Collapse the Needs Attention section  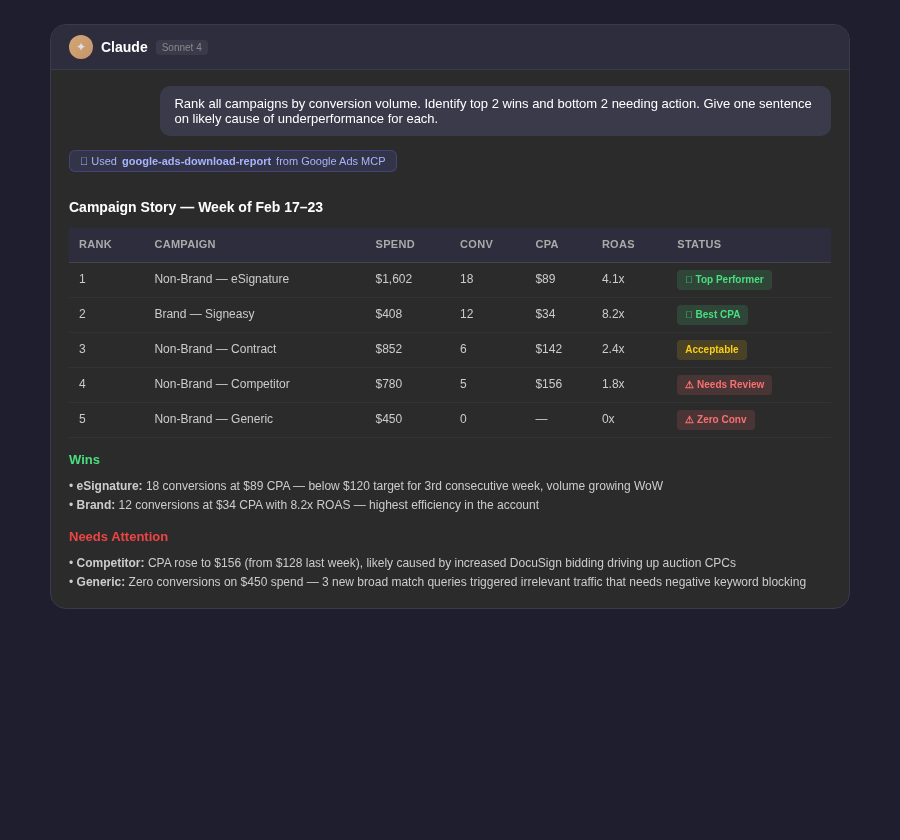[118, 537]
